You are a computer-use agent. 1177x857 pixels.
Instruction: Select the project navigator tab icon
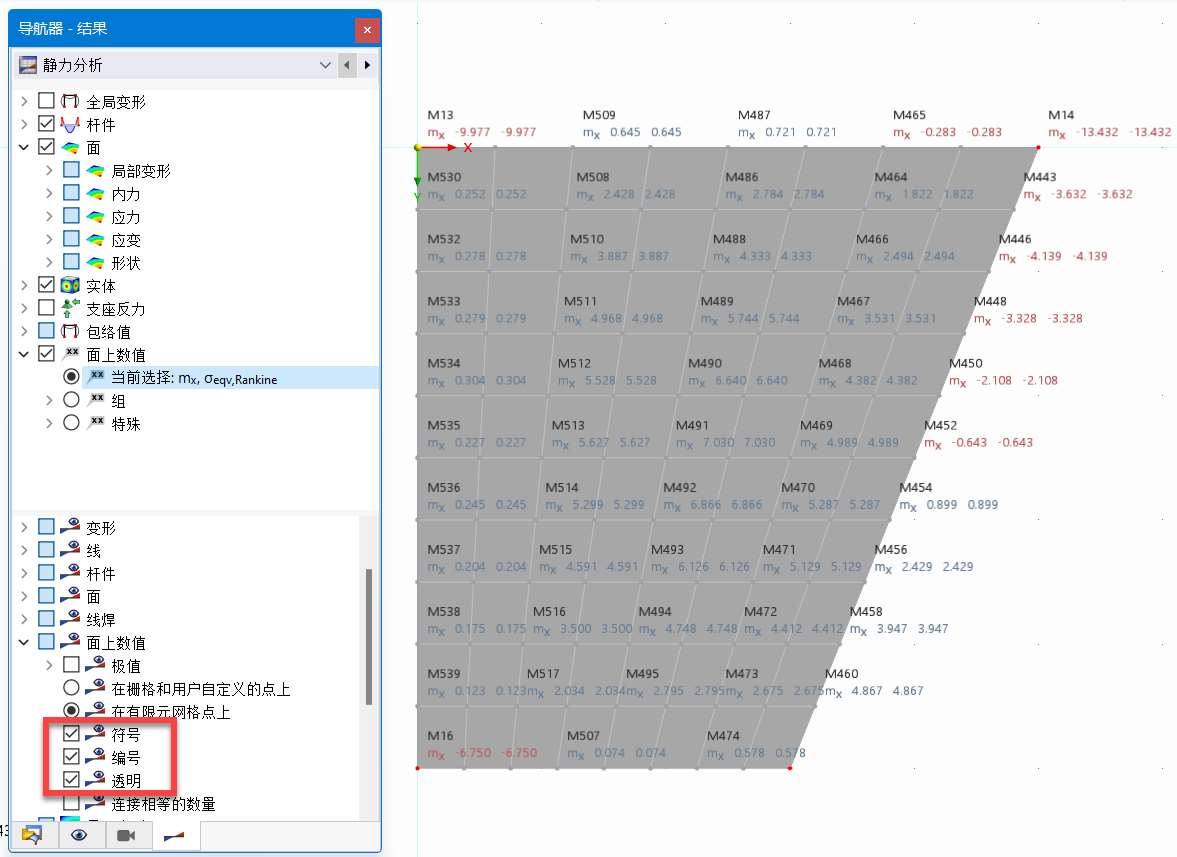pos(33,835)
